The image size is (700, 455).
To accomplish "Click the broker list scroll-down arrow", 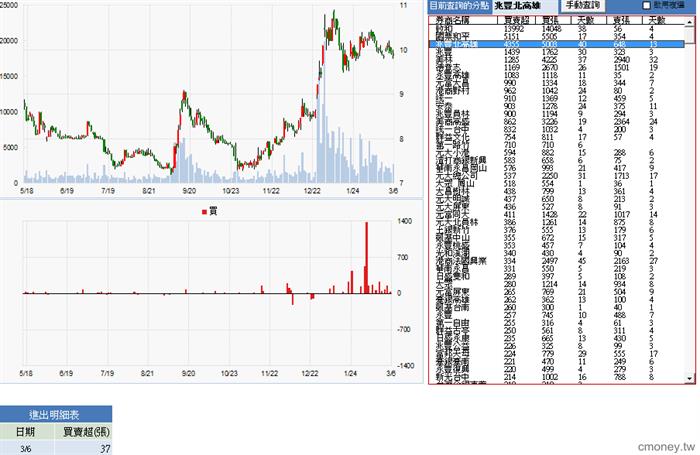I will [690, 379].
